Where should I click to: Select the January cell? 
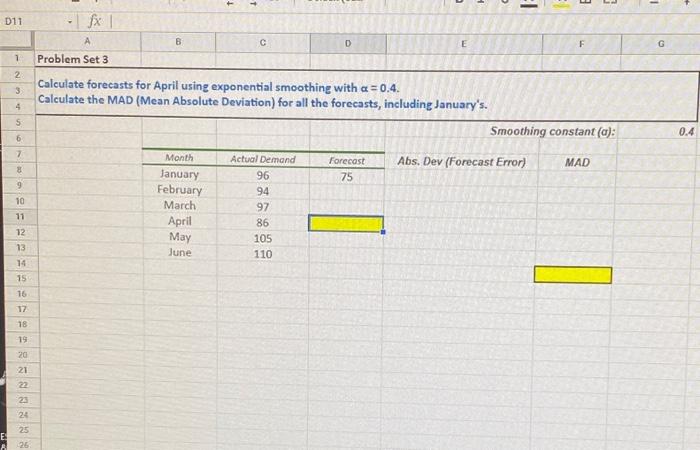click(x=179, y=174)
